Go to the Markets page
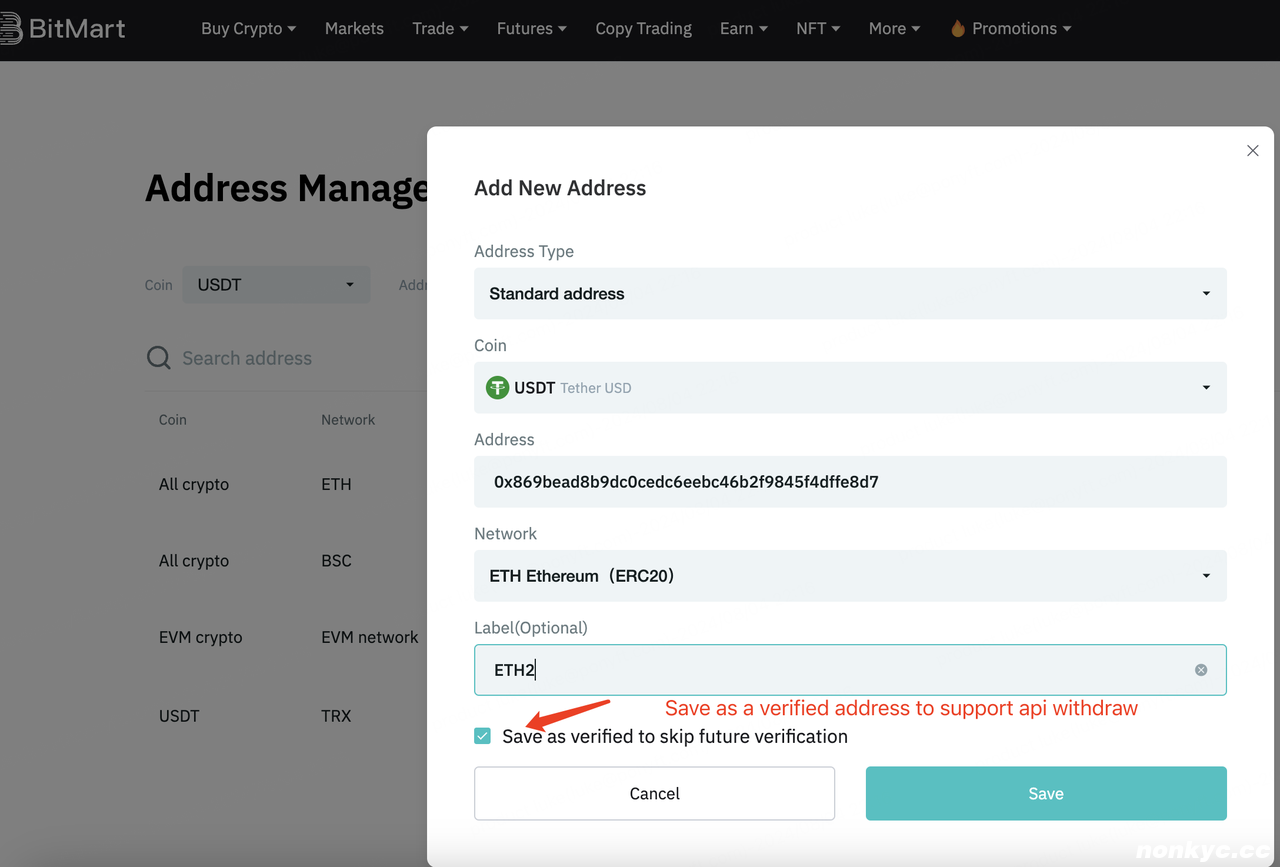The width and height of the screenshot is (1280, 867). pyautogui.click(x=354, y=29)
